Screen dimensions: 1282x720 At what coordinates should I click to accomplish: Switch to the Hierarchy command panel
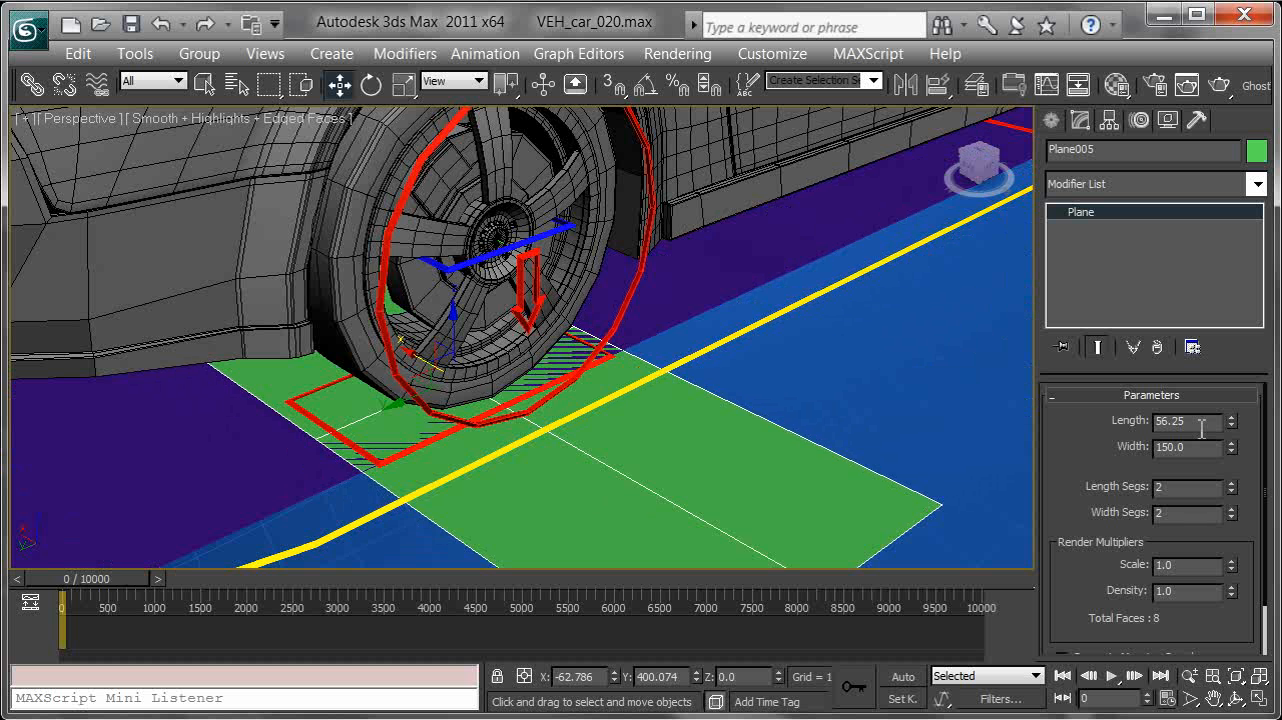click(1109, 121)
